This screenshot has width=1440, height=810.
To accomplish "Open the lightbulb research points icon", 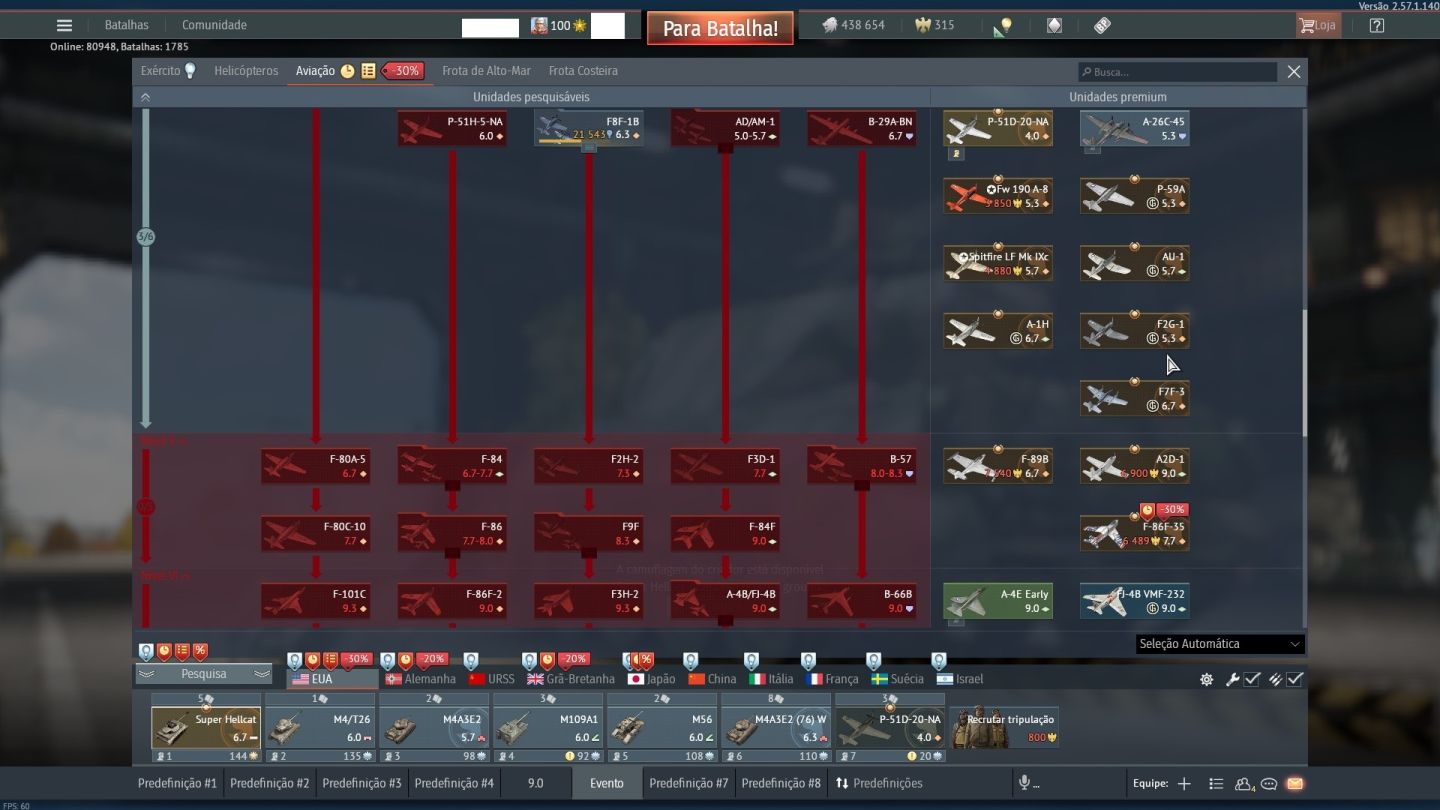I will click(1004, 26).
